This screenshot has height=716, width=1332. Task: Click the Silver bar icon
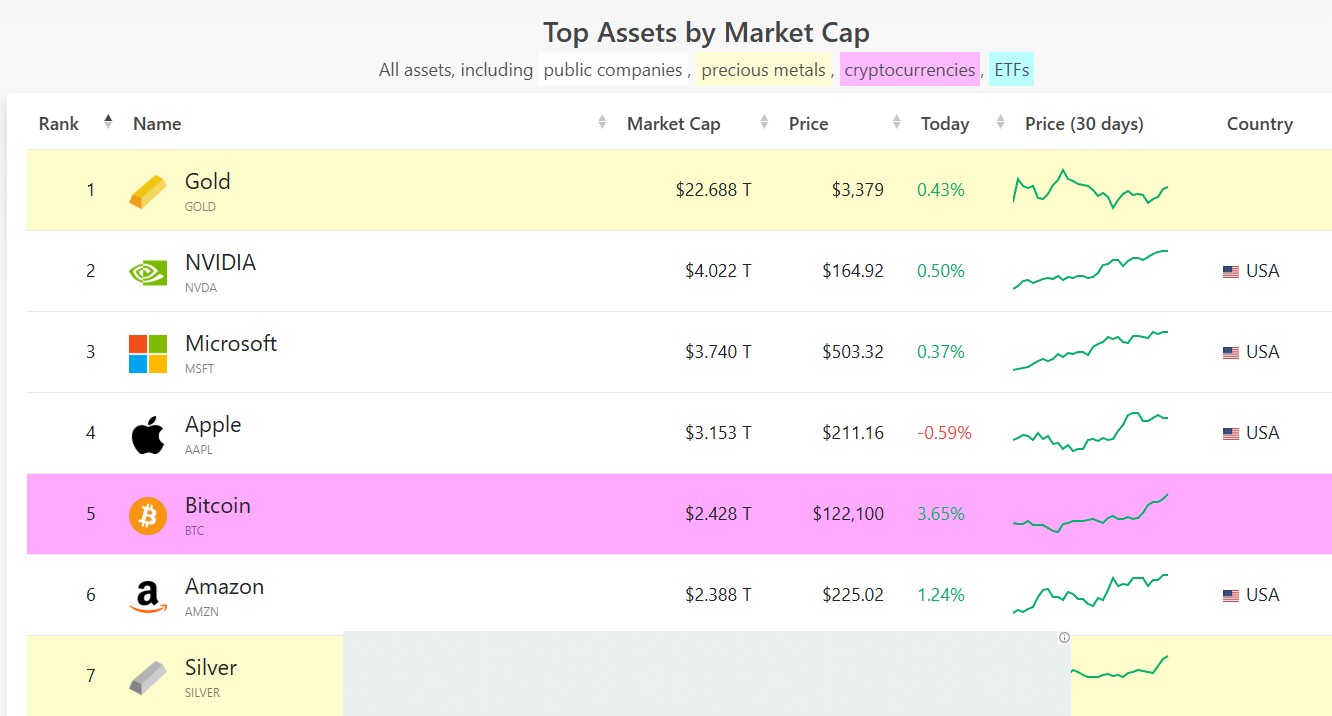click(148, 677)
